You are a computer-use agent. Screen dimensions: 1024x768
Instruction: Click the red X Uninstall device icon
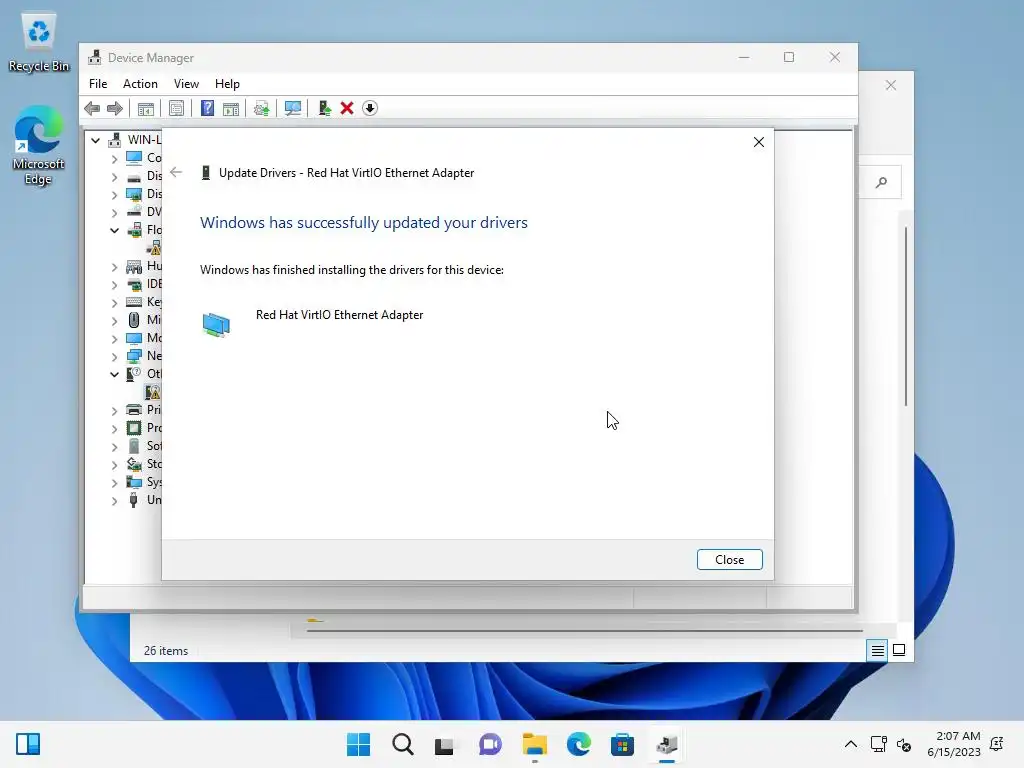347,108
